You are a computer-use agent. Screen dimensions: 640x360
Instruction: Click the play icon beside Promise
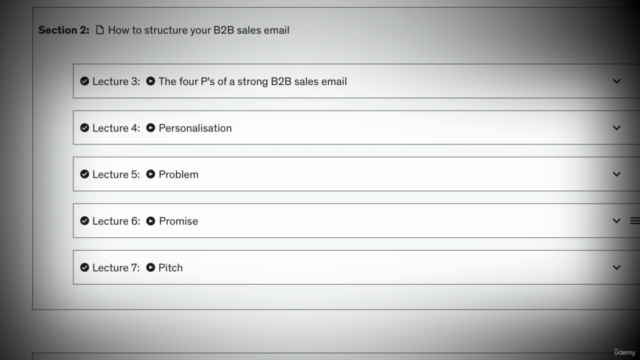pyautogui.click(x=151, y=221)
